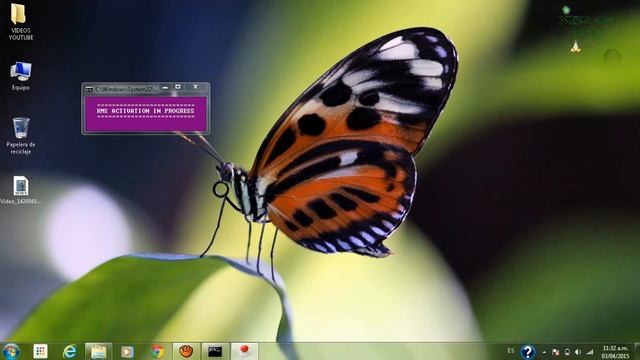640x360 pixels.
Task: Open the colorful grid apps icon in taskbar
Action: [x=40, y=351]
